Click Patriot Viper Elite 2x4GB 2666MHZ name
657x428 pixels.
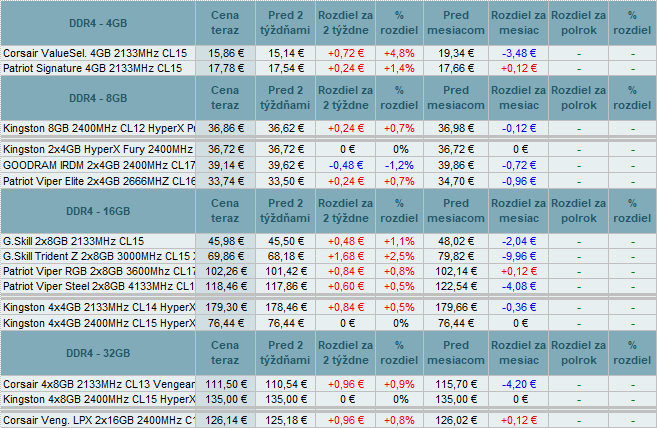click(x=99, y=181)
